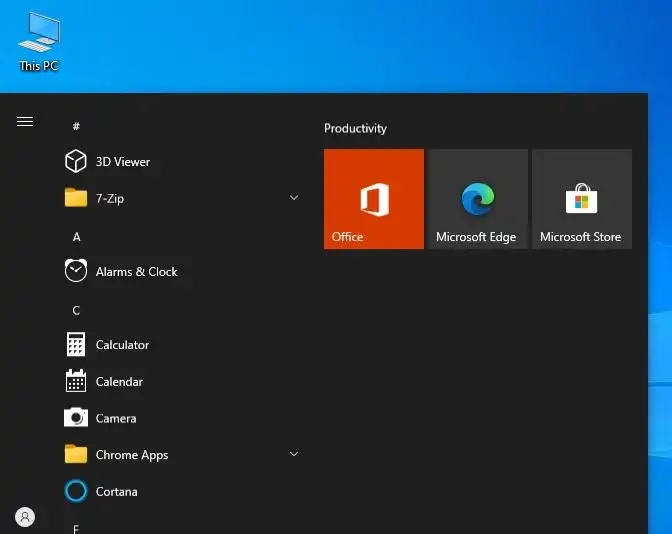The image size is (672, 534).
Task: Click the Calculator app icon
Action: click(76, 344)
